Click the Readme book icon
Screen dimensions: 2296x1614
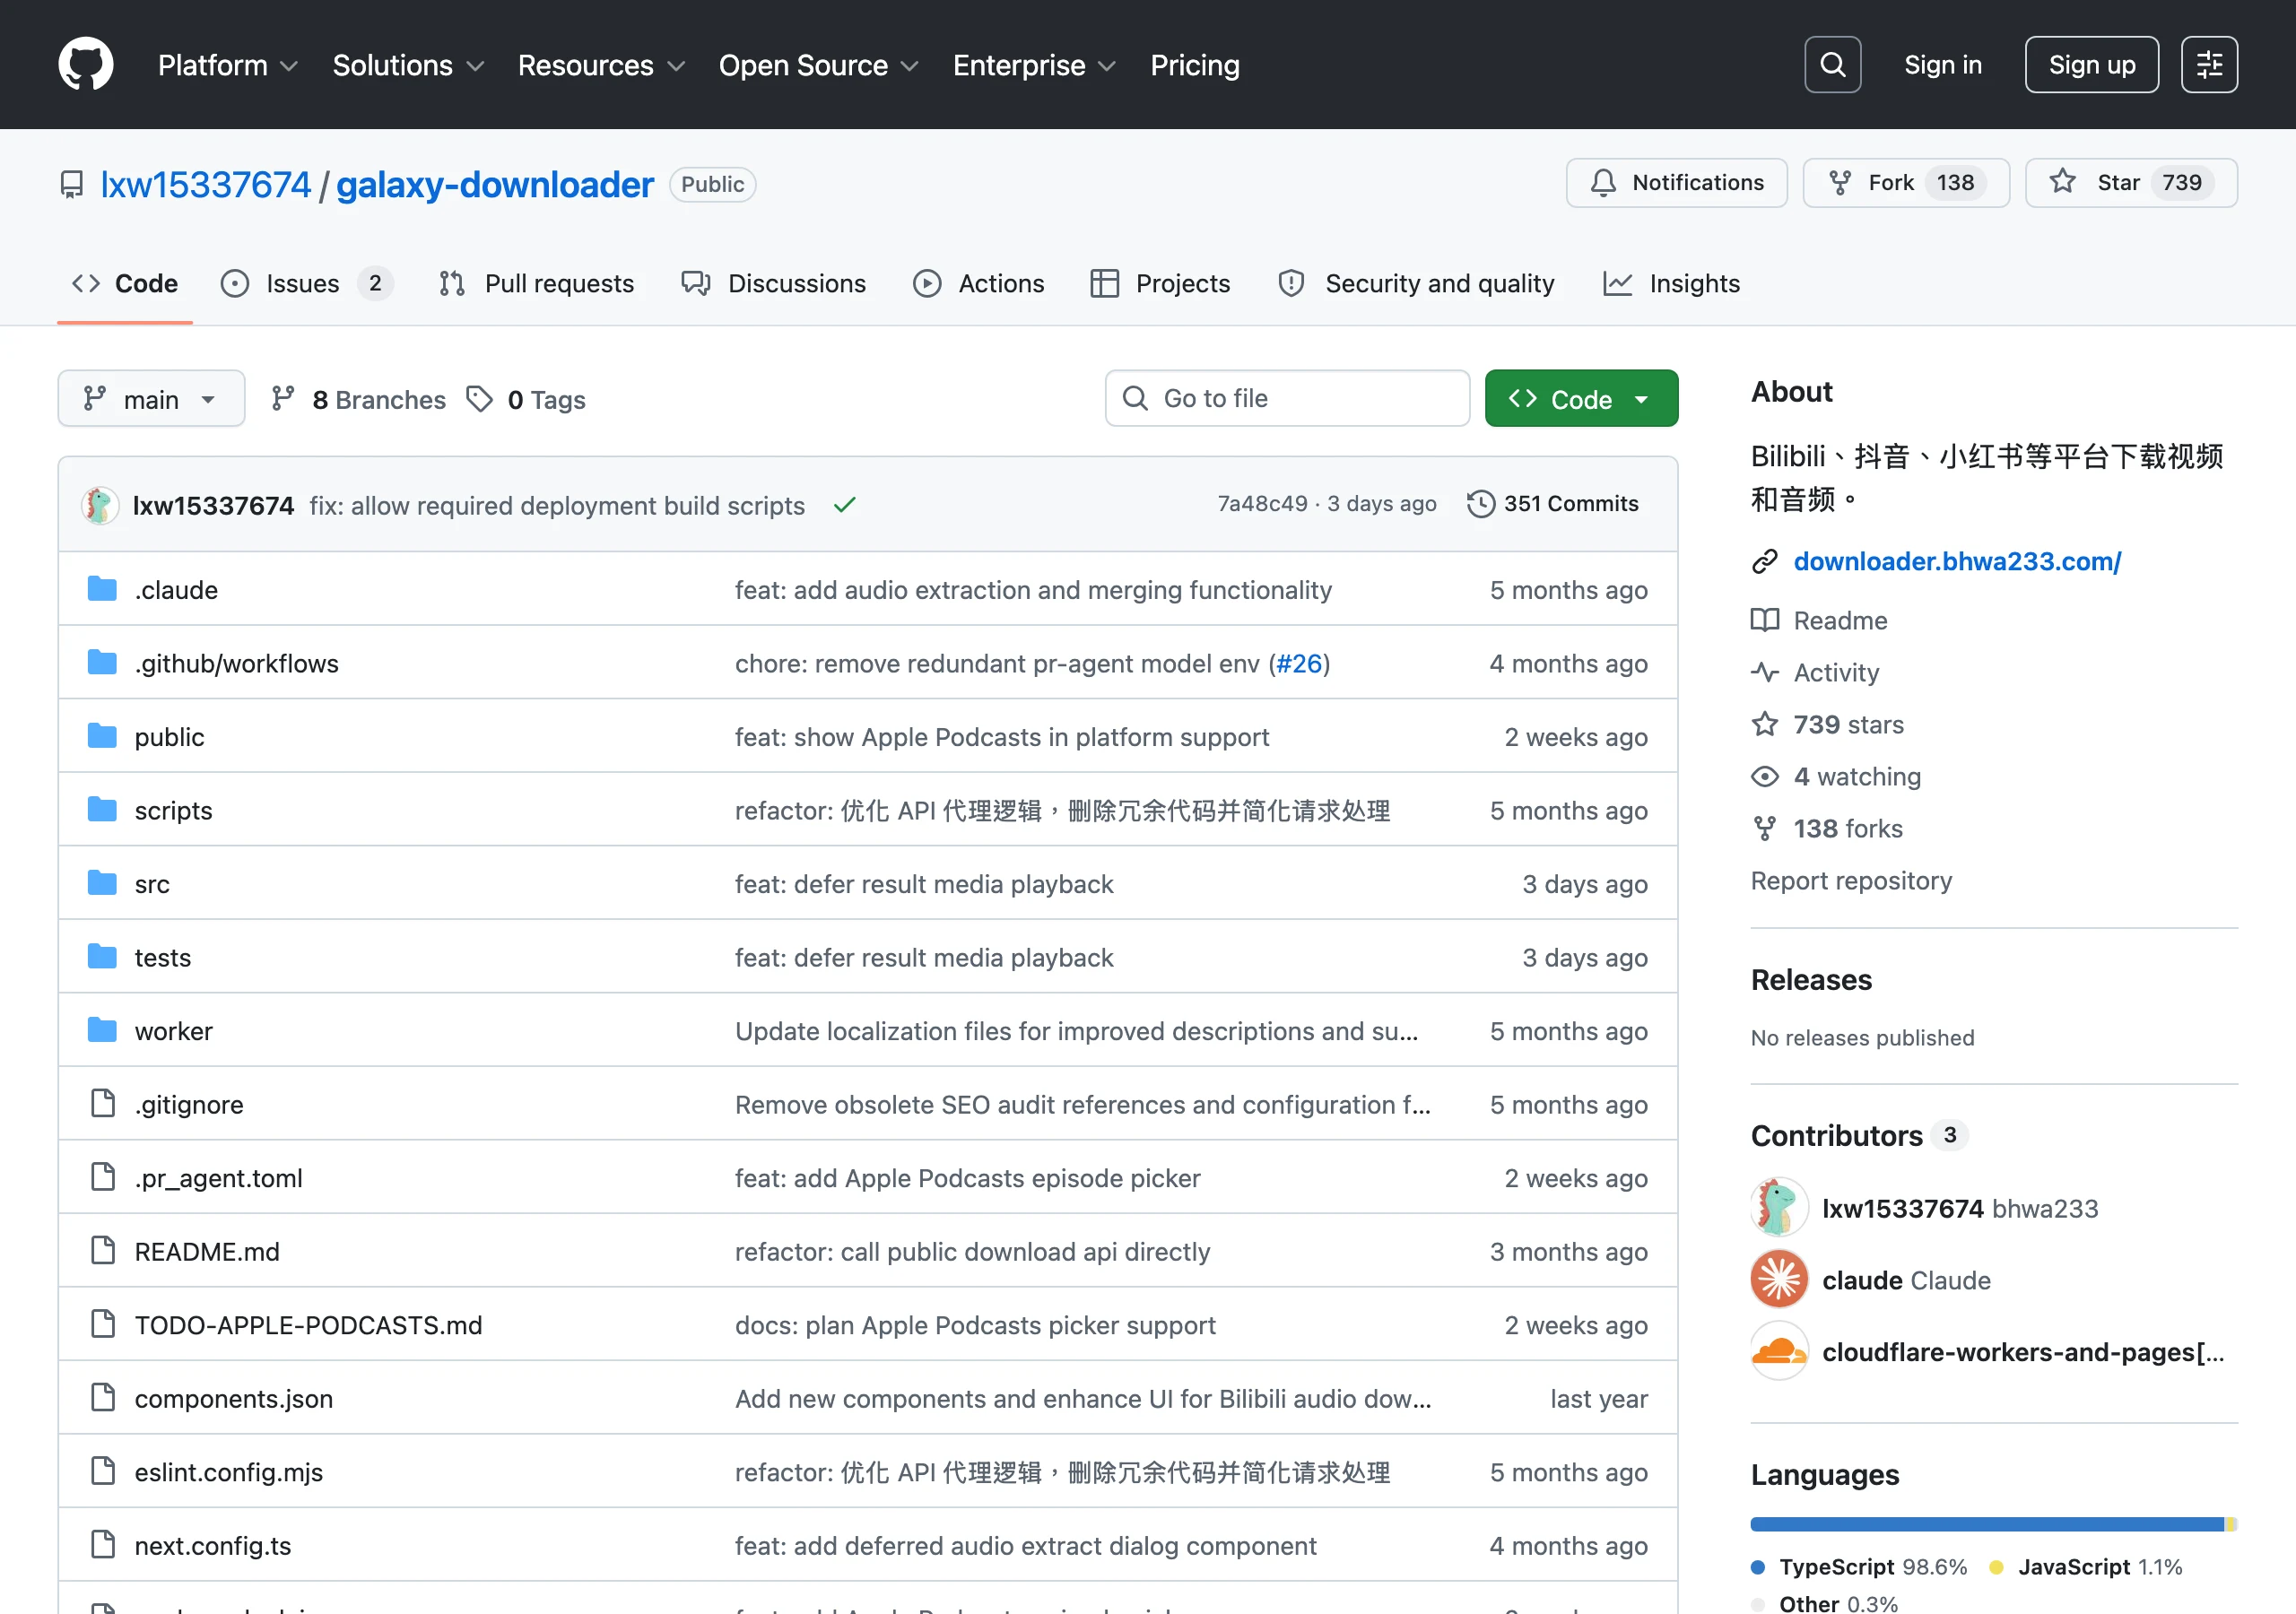click(1765, 620)
